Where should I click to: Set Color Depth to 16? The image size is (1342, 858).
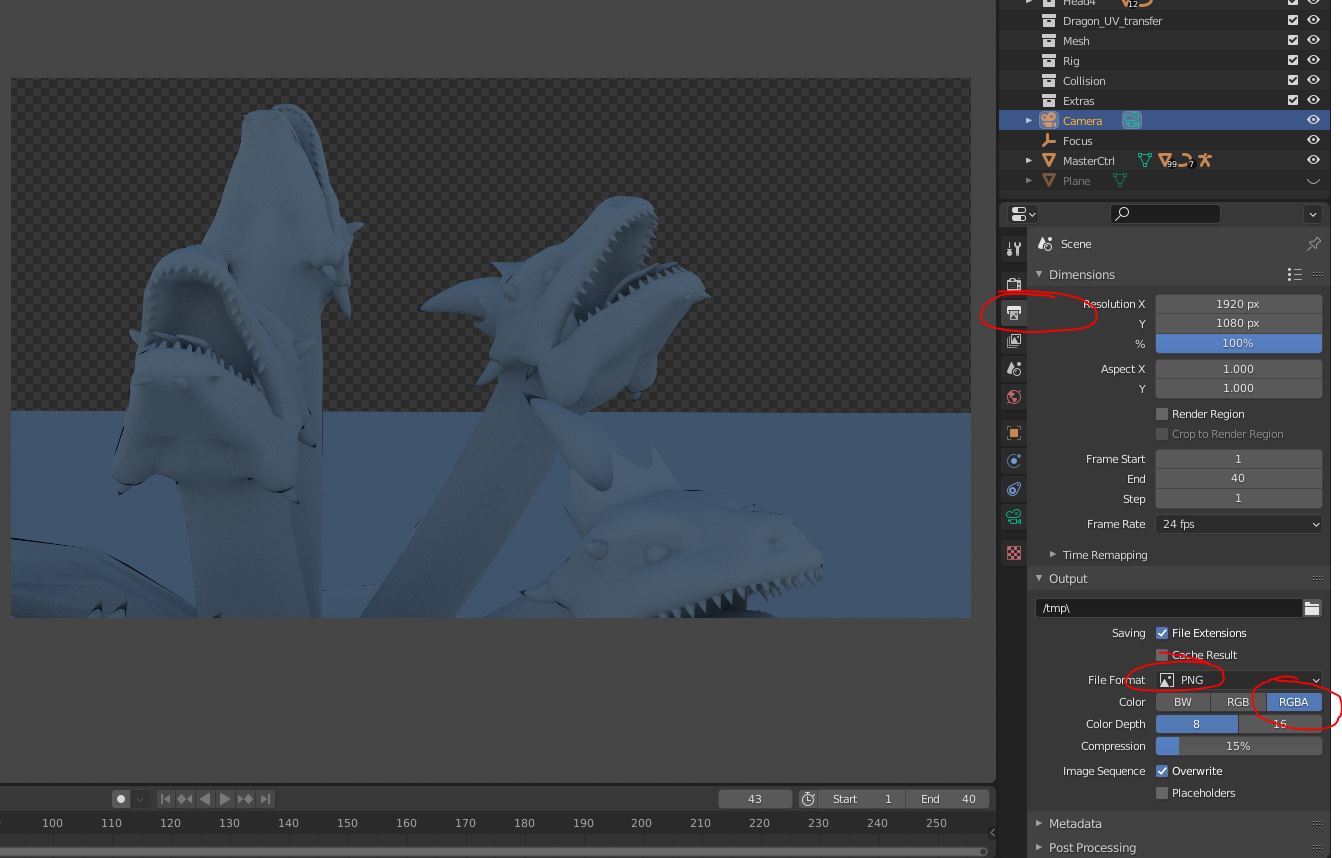coord(1279,724)
